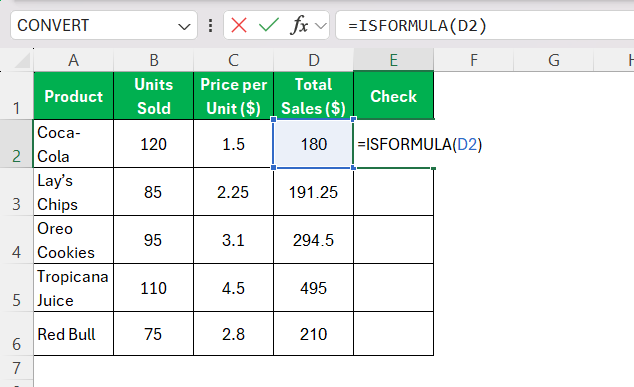Click the empty Check cell in Red Bull row
Image resolution: width=634 pixels, height=387 pixels.
tap(394, 334)
